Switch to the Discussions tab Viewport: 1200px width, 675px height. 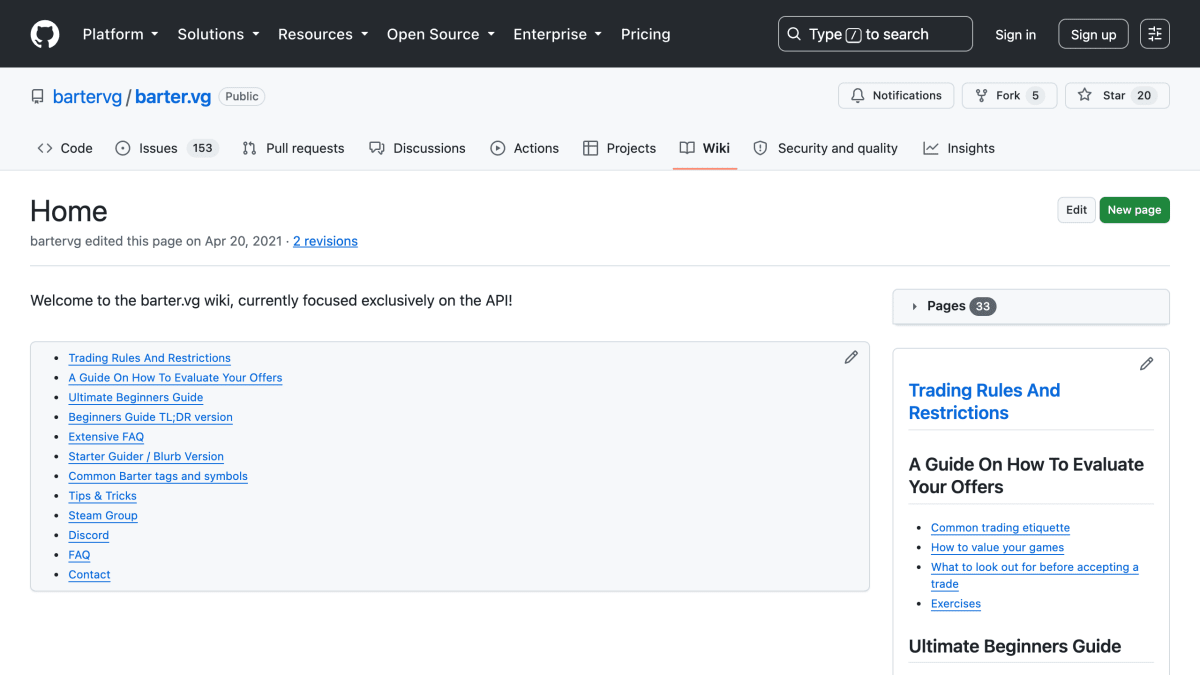click(x=417, y=148)
